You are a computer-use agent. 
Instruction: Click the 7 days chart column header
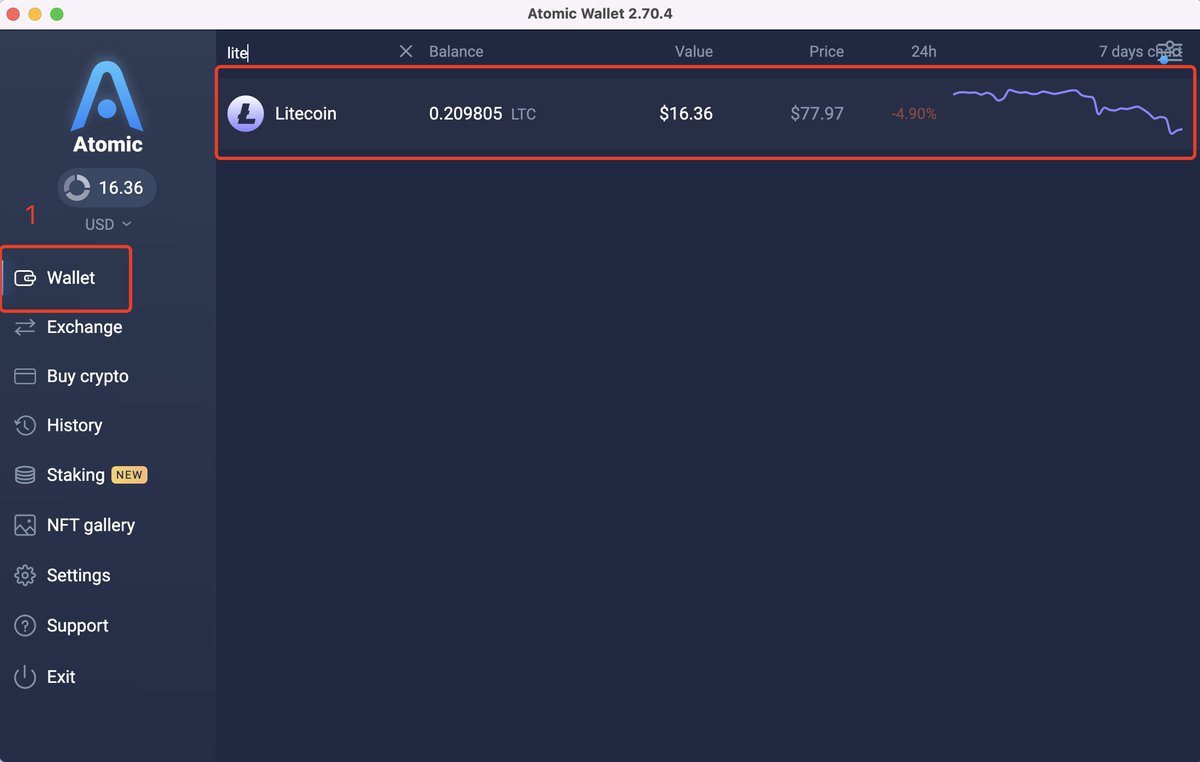coord(1140,52)
